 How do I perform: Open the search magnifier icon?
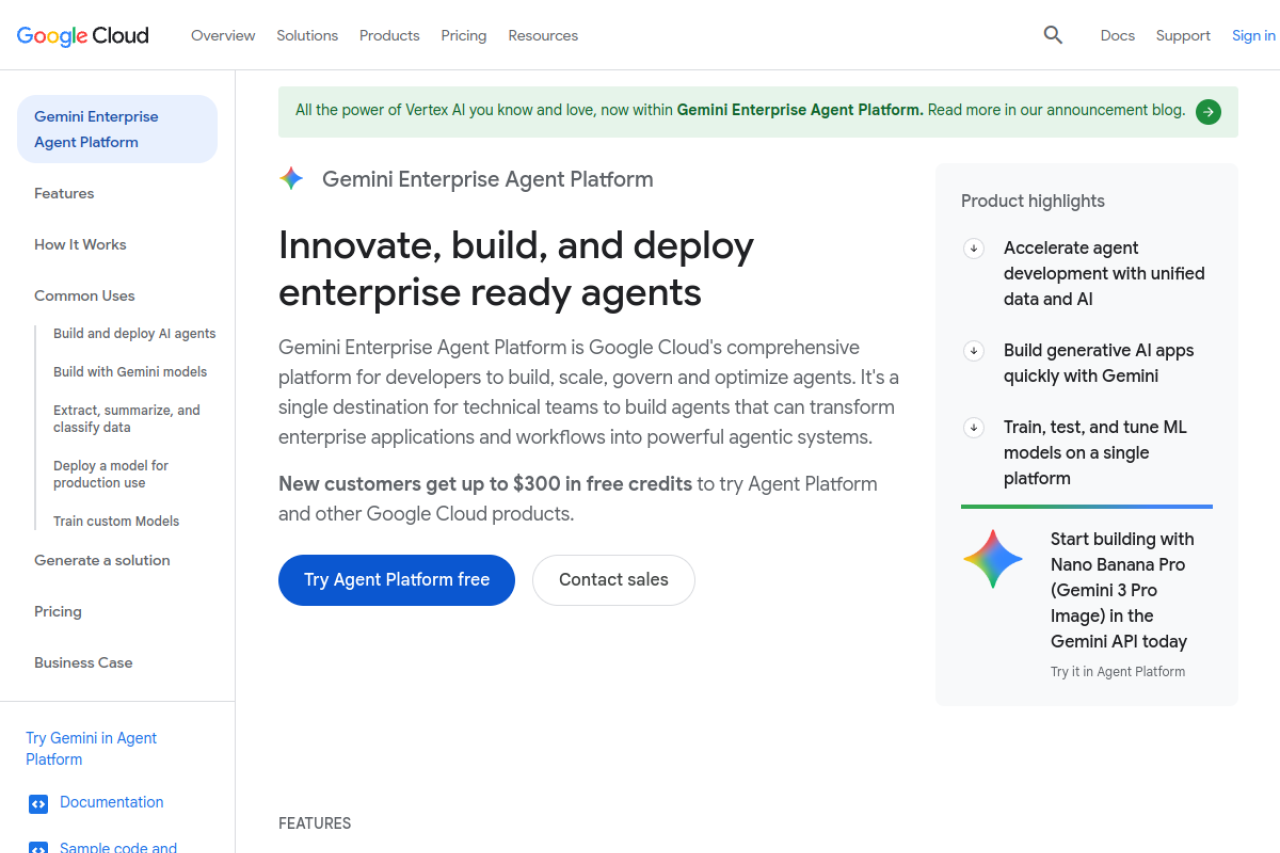tap(1053, 35)
